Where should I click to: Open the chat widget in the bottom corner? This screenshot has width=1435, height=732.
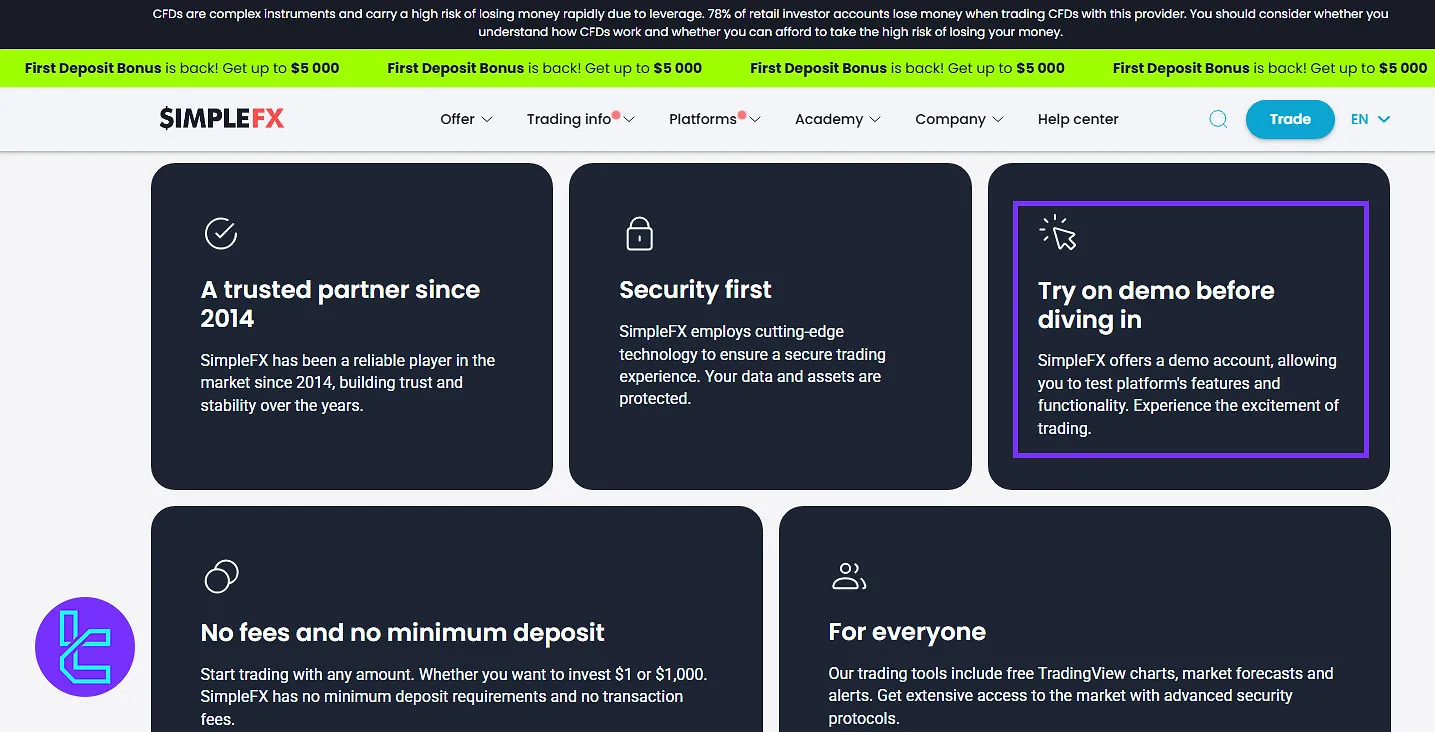click(x=85, y=647)
